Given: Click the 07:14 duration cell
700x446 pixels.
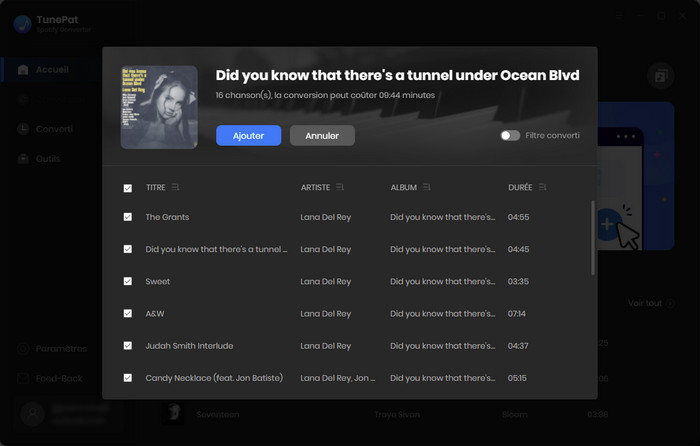Looking at the screenshot, I should click(x=517, y=313).
